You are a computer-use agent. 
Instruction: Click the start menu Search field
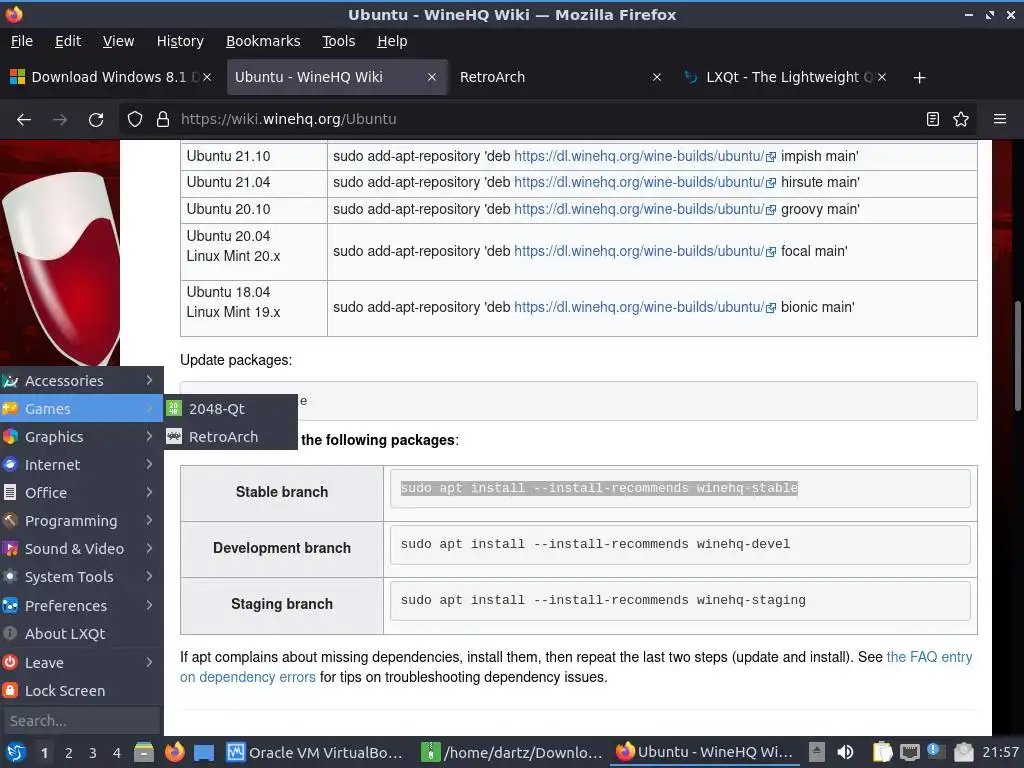pyautogui.click(x=81, y=721)
